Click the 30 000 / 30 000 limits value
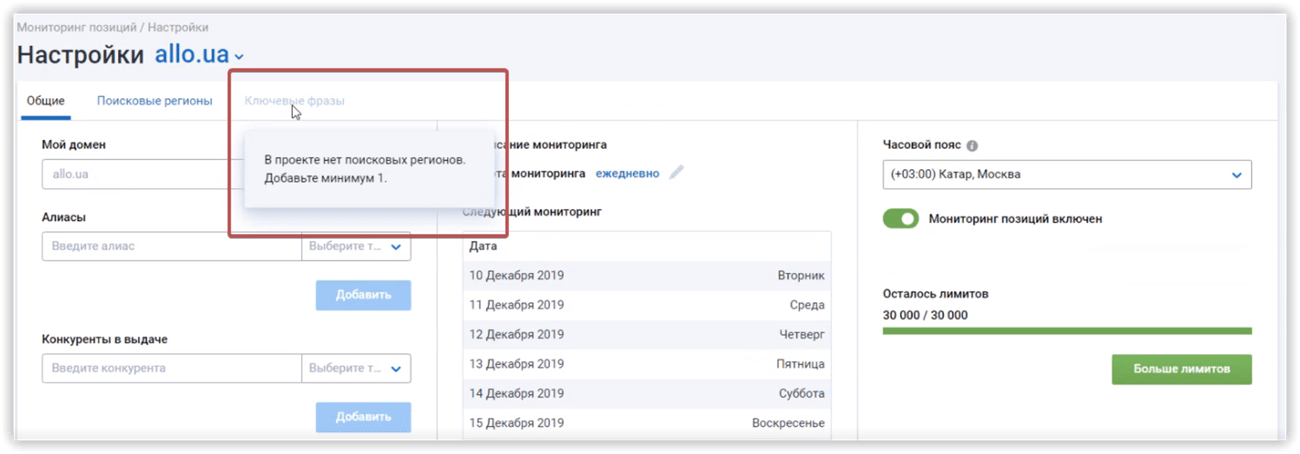The width and height of the screenshot is (1300, 454). (x=925, y=315)
